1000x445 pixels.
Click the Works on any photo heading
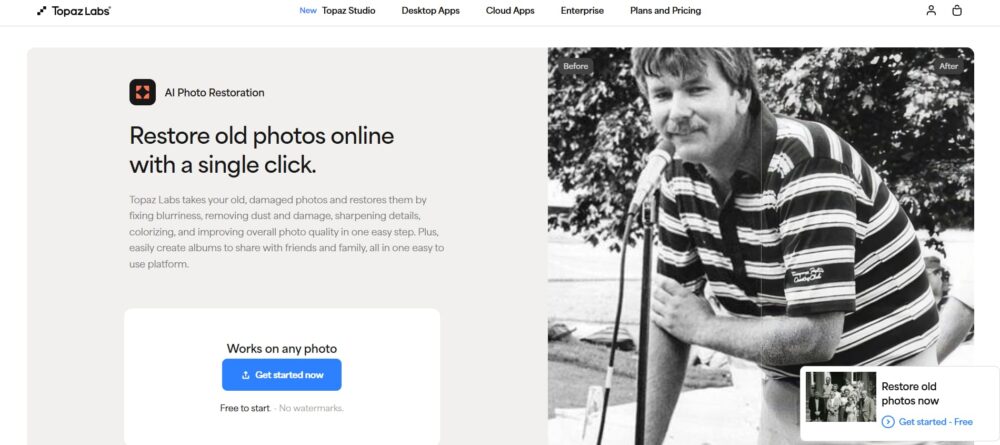[282, 349]
